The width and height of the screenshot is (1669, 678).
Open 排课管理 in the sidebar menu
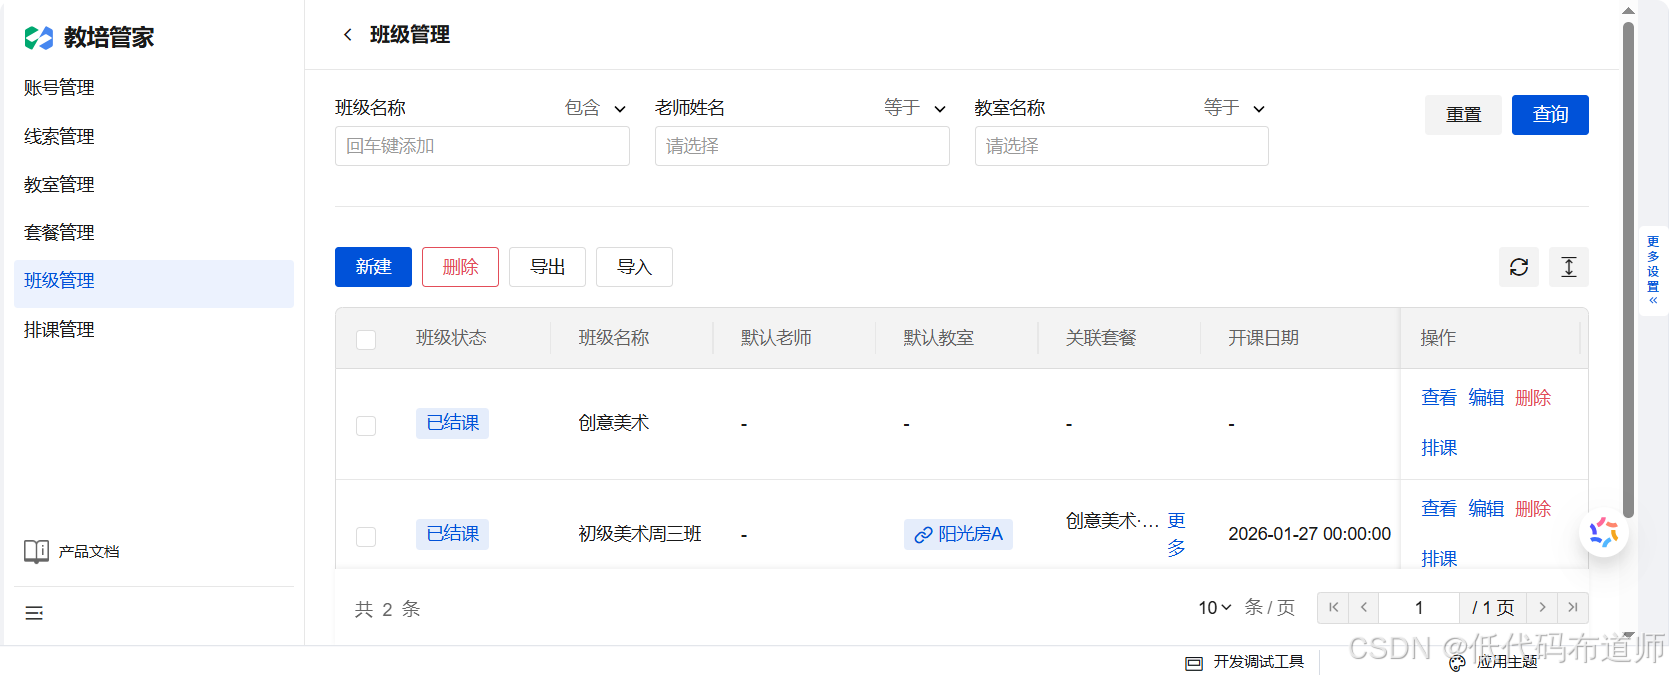point(59,330)
